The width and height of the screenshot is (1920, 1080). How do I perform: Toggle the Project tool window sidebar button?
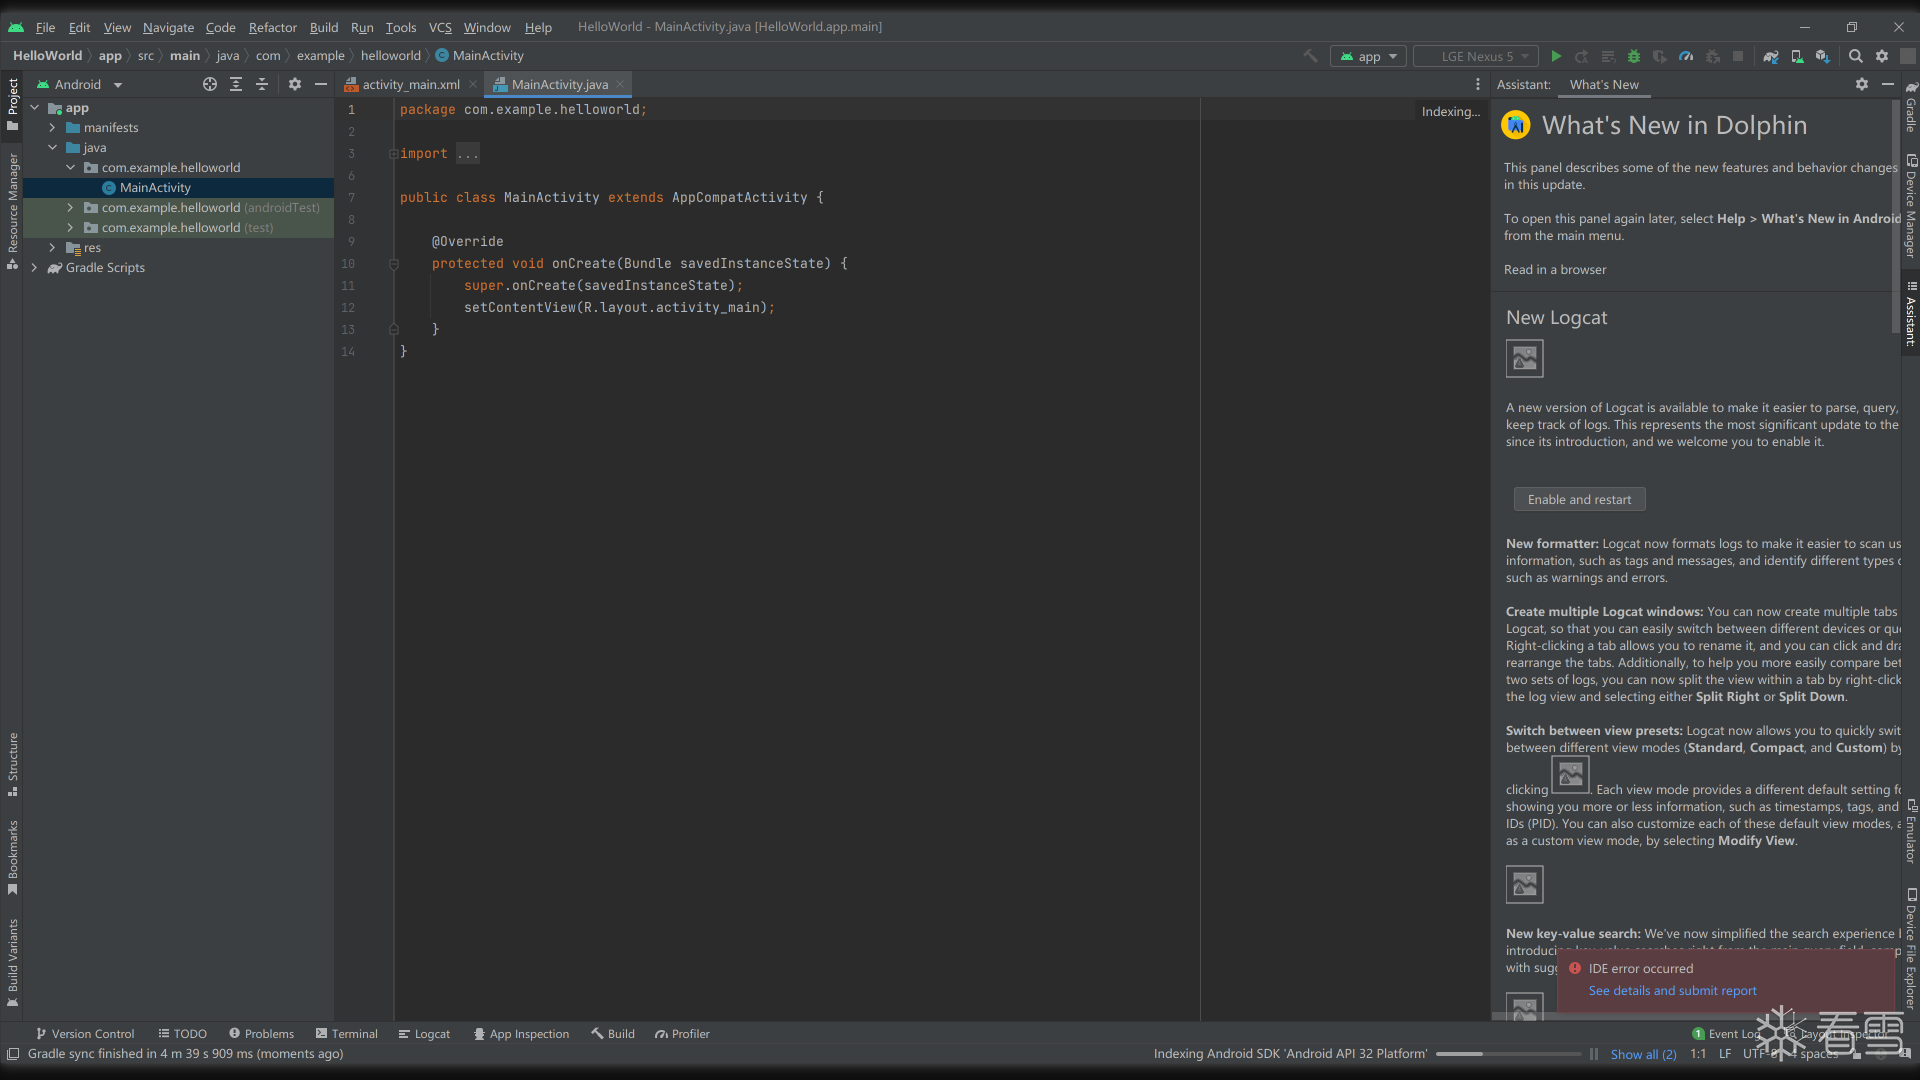[13, 103]
